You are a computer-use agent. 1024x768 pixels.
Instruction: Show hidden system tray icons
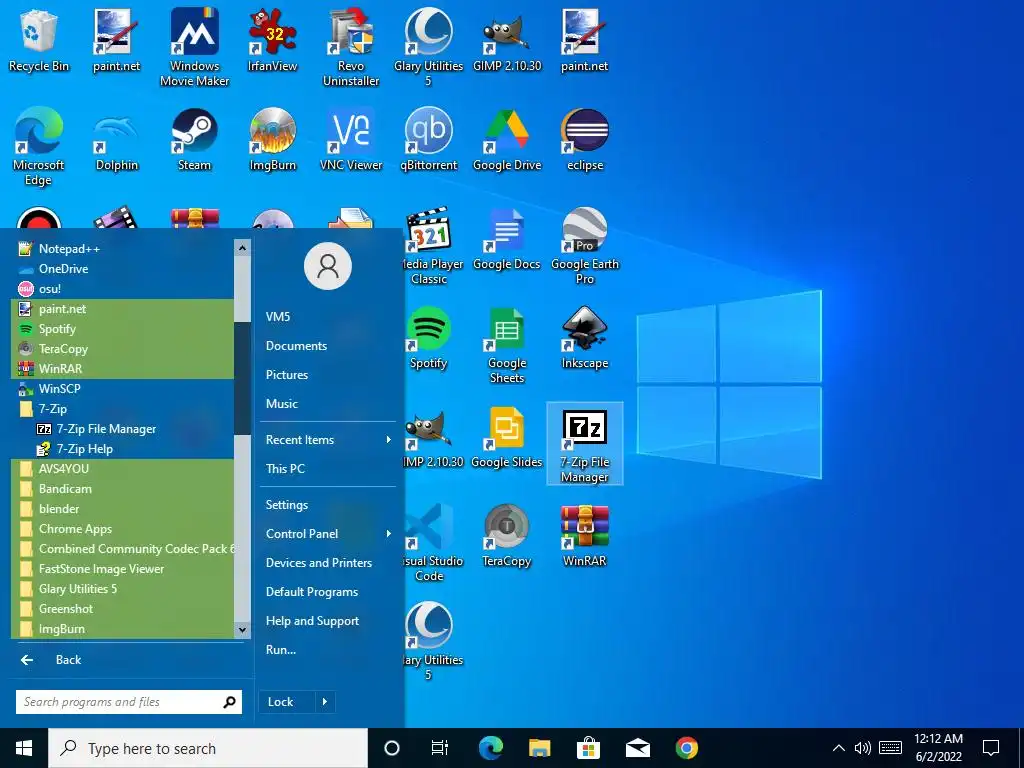click(839, 748)
